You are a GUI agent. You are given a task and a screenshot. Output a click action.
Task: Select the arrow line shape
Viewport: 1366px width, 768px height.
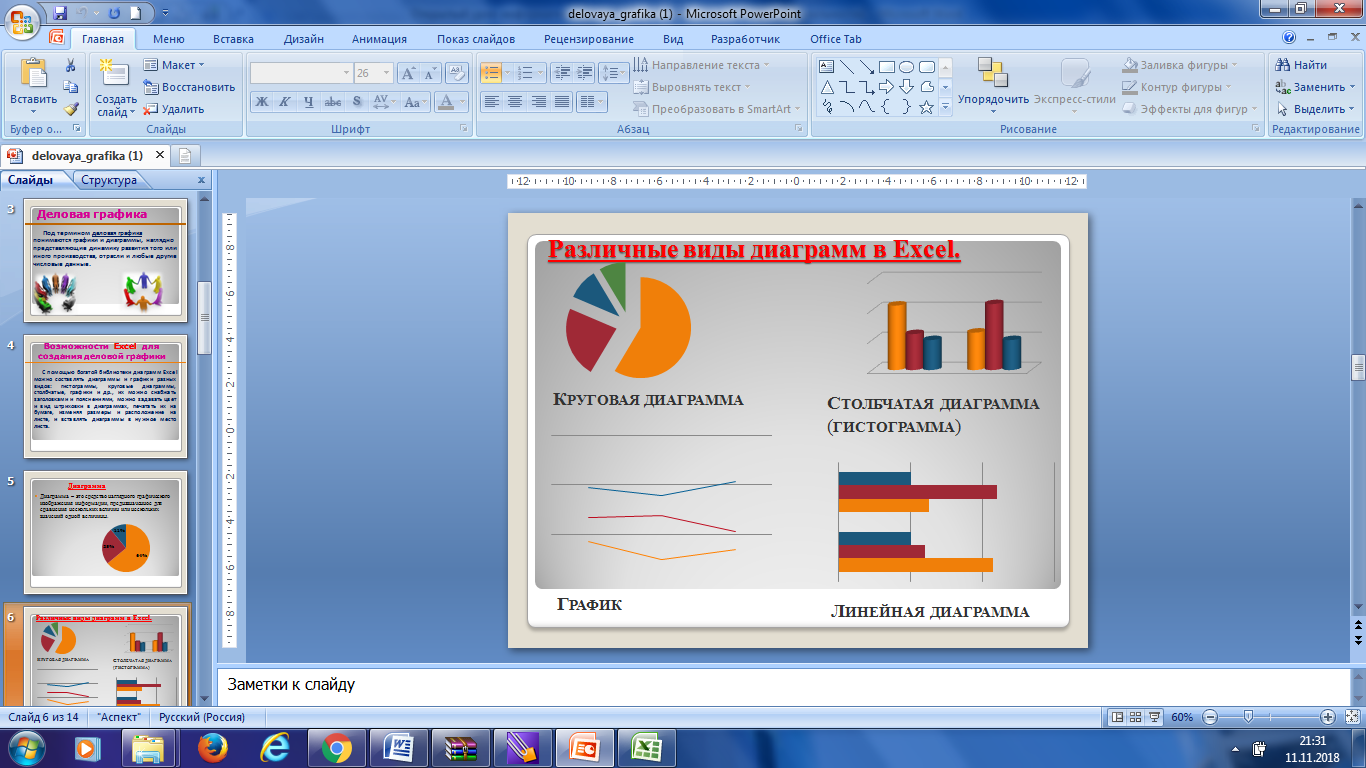866,67
